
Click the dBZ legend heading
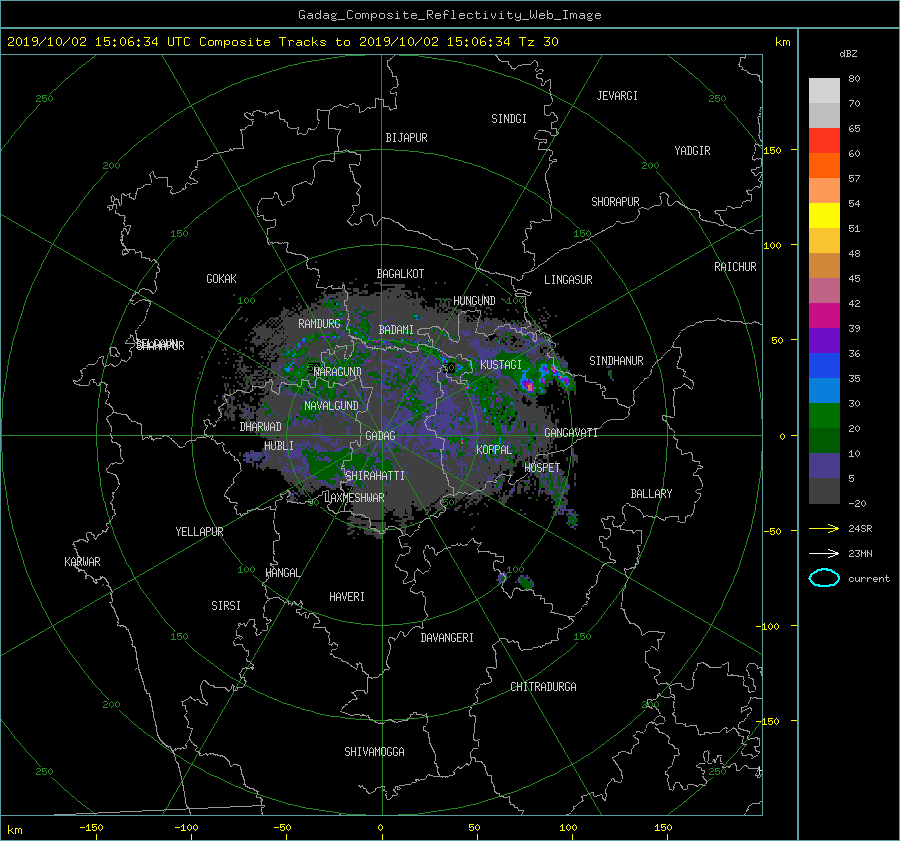(x=848, y=54)
